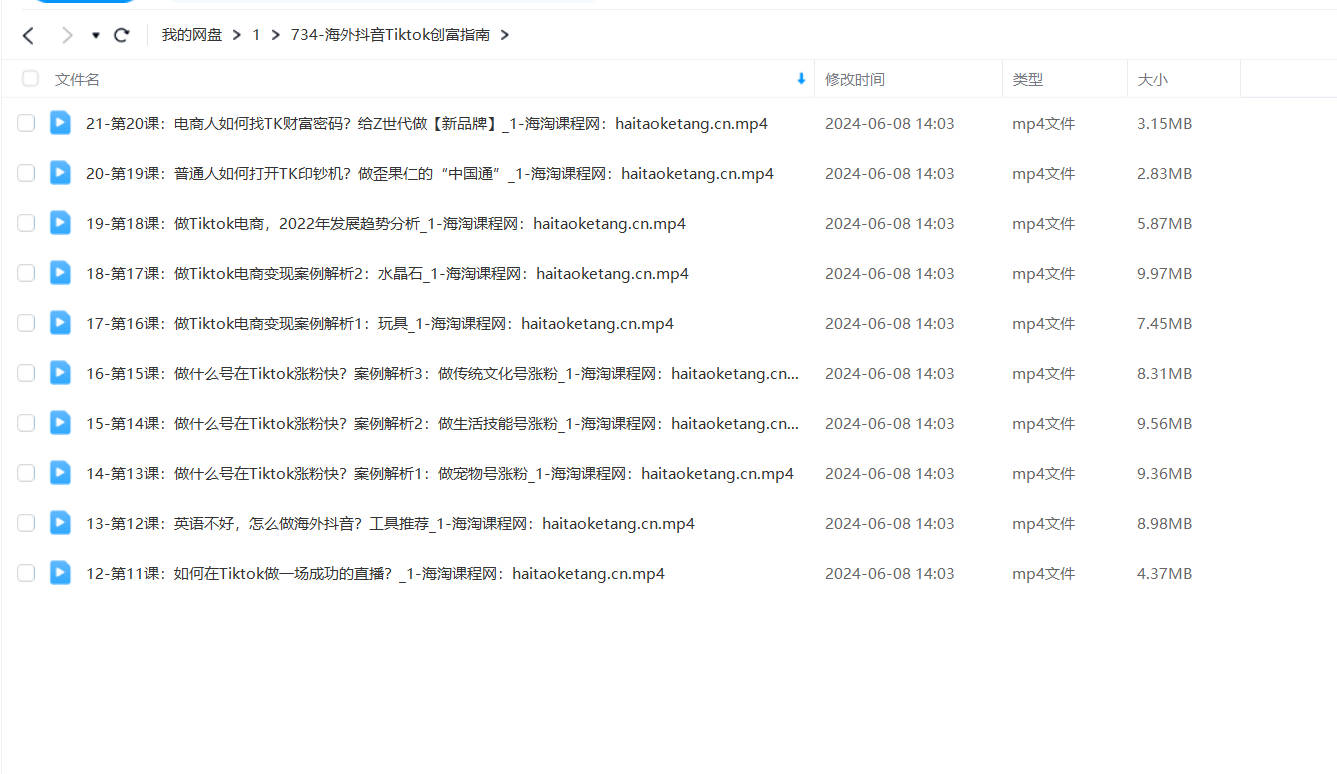Select file name 16-第15课 做传统文化号涨粉
1337x774 pixels.
click(x=443, y=374)
